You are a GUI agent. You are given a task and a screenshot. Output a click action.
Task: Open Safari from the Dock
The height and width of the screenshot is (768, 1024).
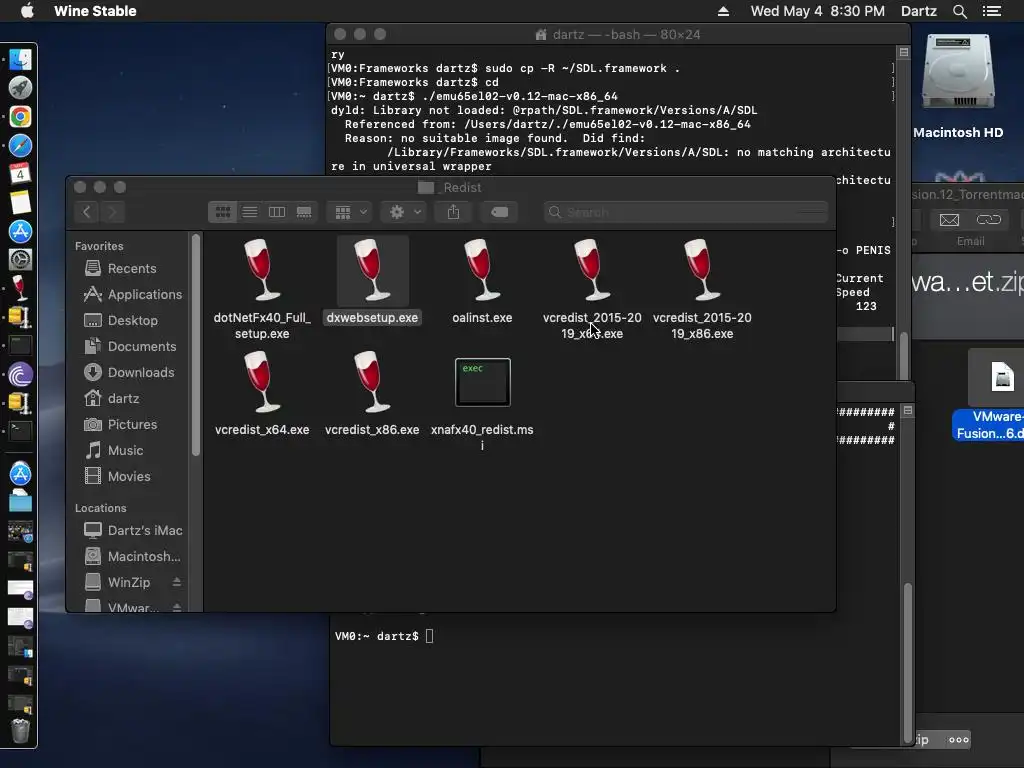coord(20,146)
